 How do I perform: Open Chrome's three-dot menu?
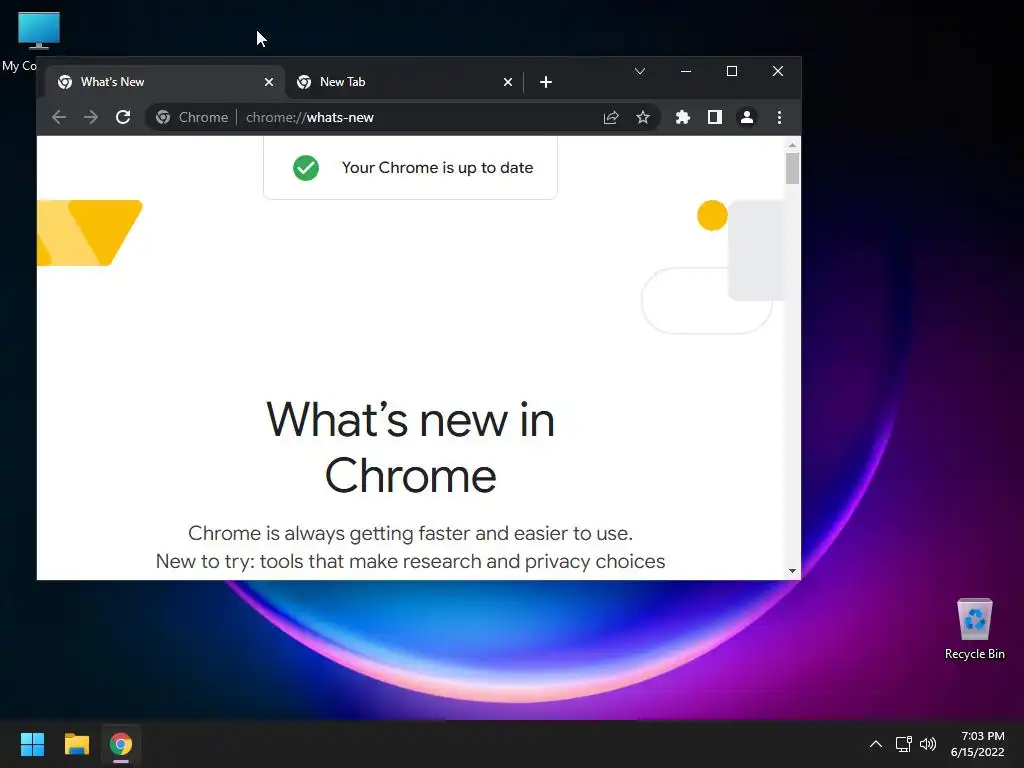click(x=779, y=118)
